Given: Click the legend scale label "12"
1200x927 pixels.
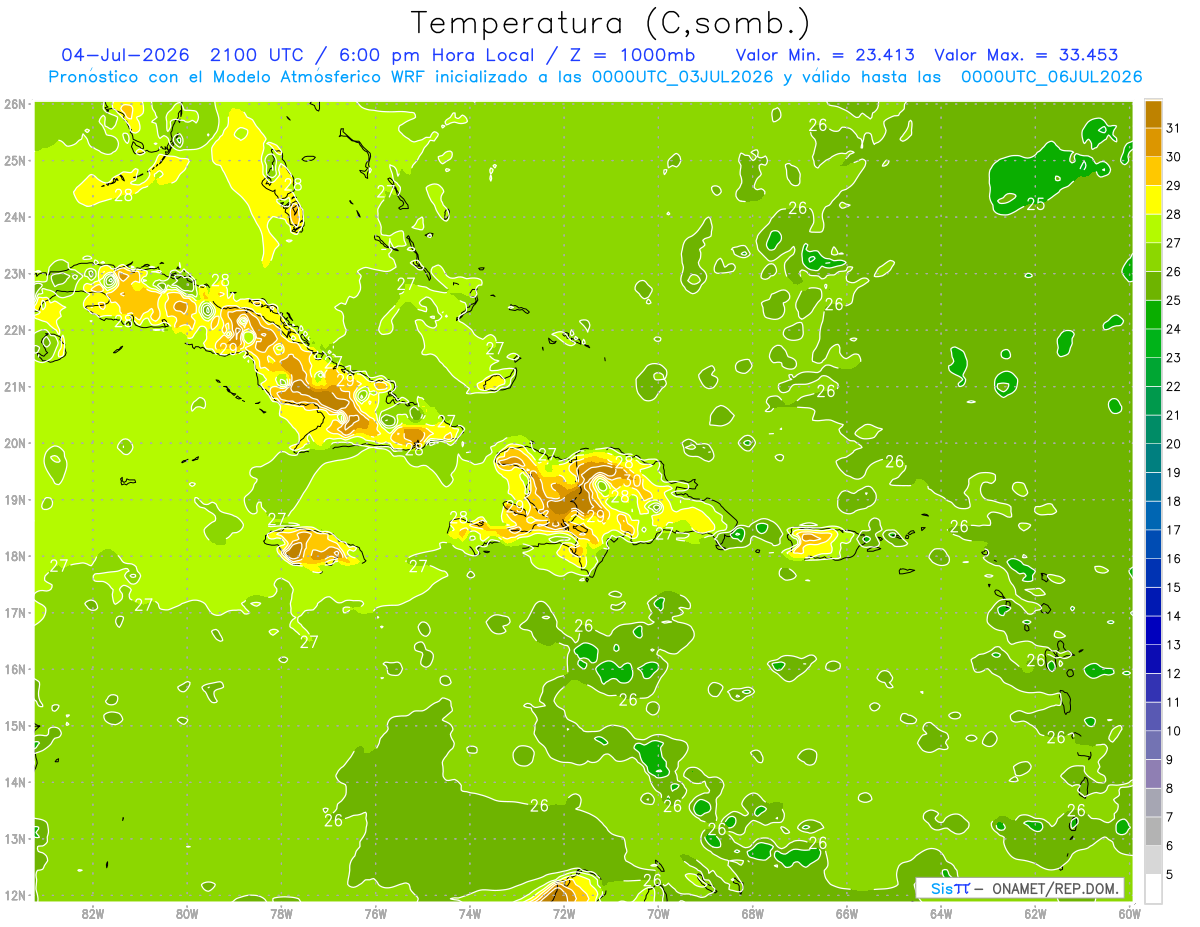Looking at the screenshot, I should 1174,674.
